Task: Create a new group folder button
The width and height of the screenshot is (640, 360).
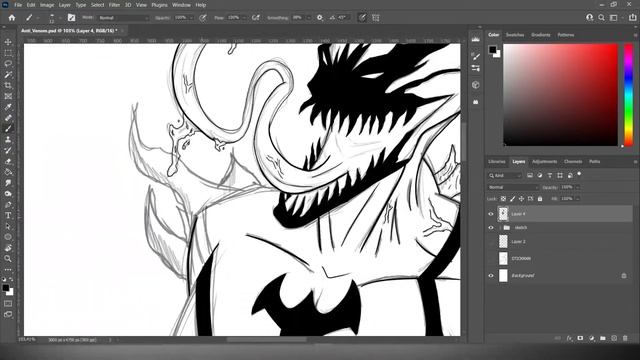Action: (x=603, y=338)
